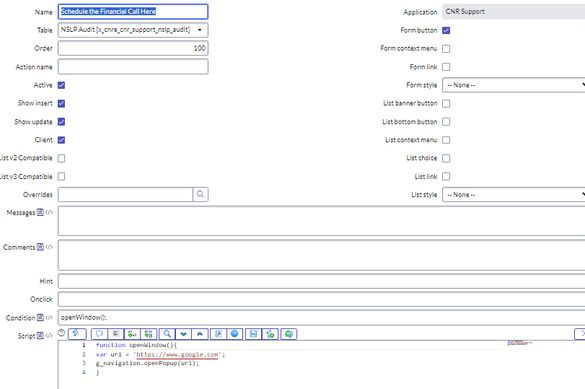
Task: Click the code tag icon next to Messages label
Action: 49,212
